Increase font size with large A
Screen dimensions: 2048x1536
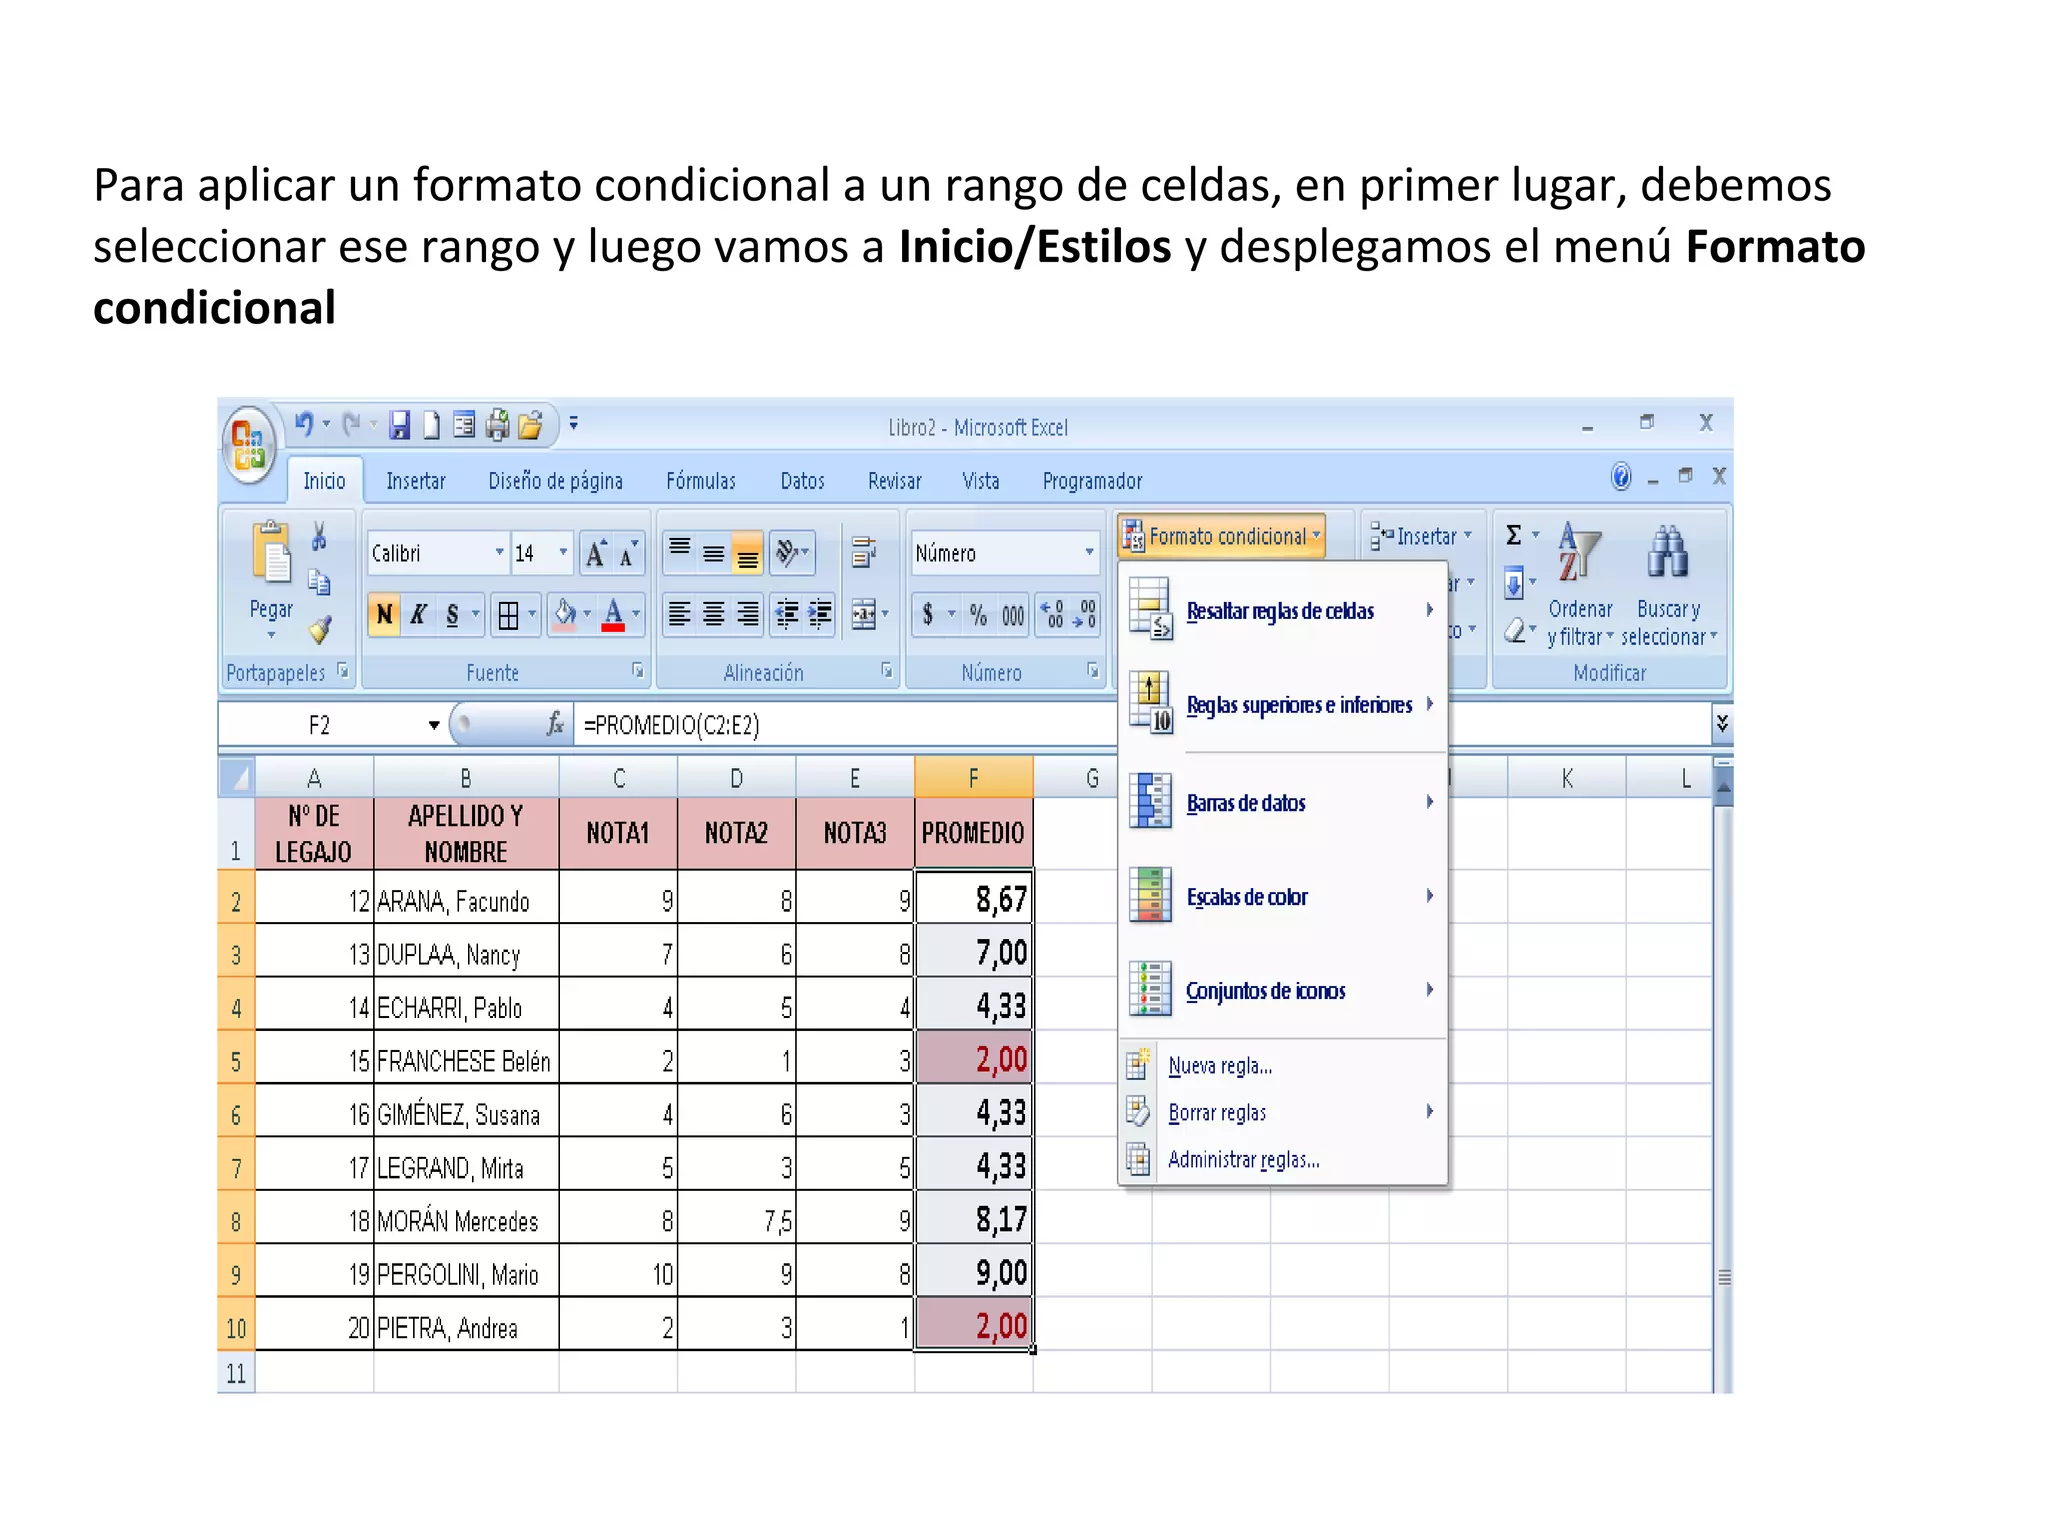(x=597, y=553)
